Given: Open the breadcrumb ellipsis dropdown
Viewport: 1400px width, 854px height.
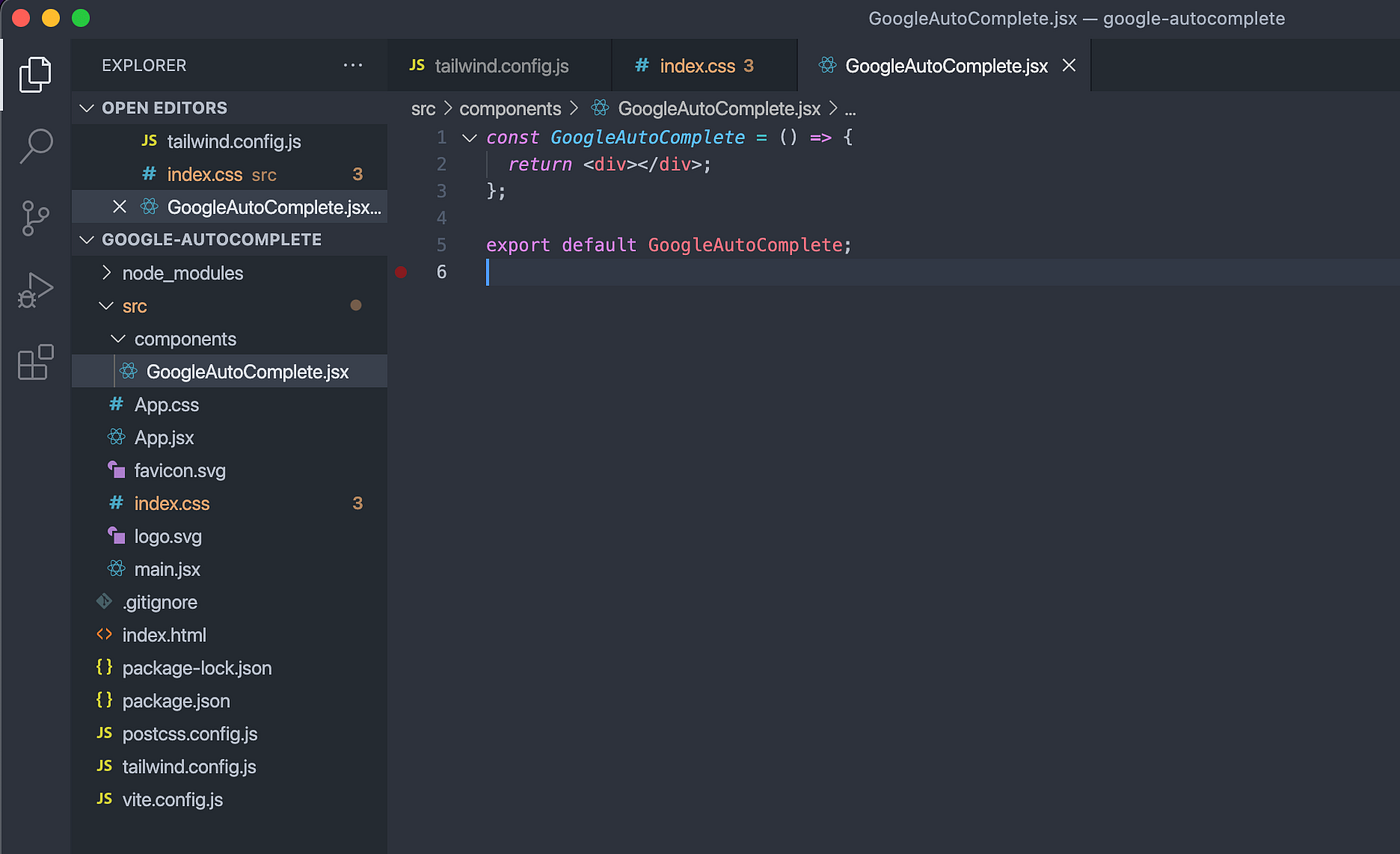Looking at the screenshot, I should [x=850, y=108].
